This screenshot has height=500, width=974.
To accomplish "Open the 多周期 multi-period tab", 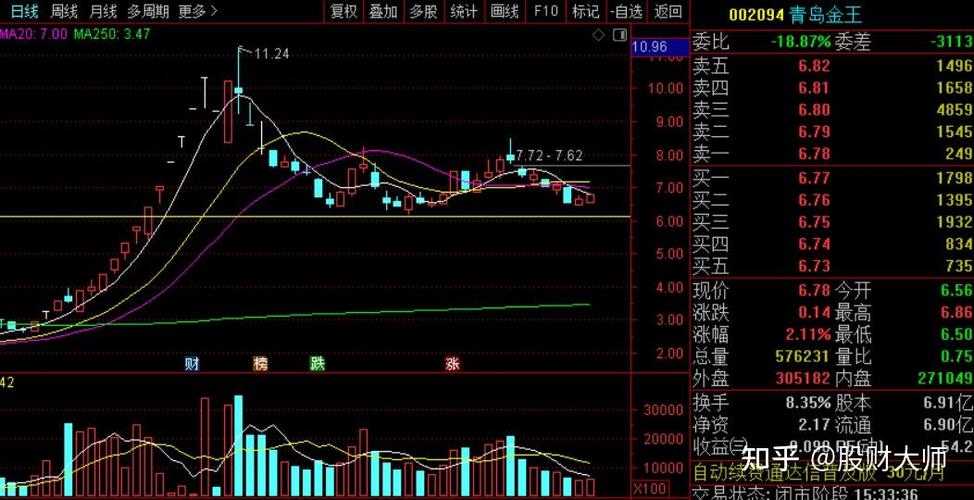I will click(x=148, y=11).
